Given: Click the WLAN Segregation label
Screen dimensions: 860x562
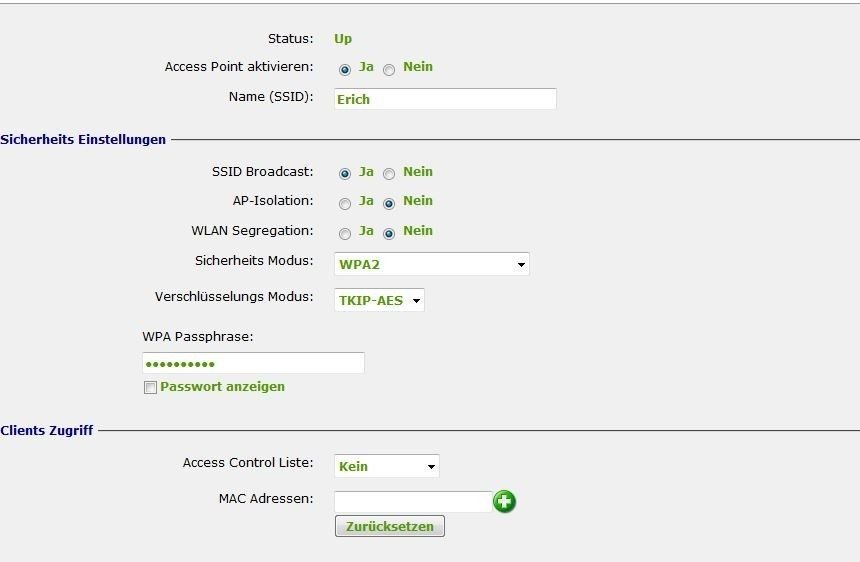Looking at the screenshot, I should pyautogui.click(x=252, y=231).
